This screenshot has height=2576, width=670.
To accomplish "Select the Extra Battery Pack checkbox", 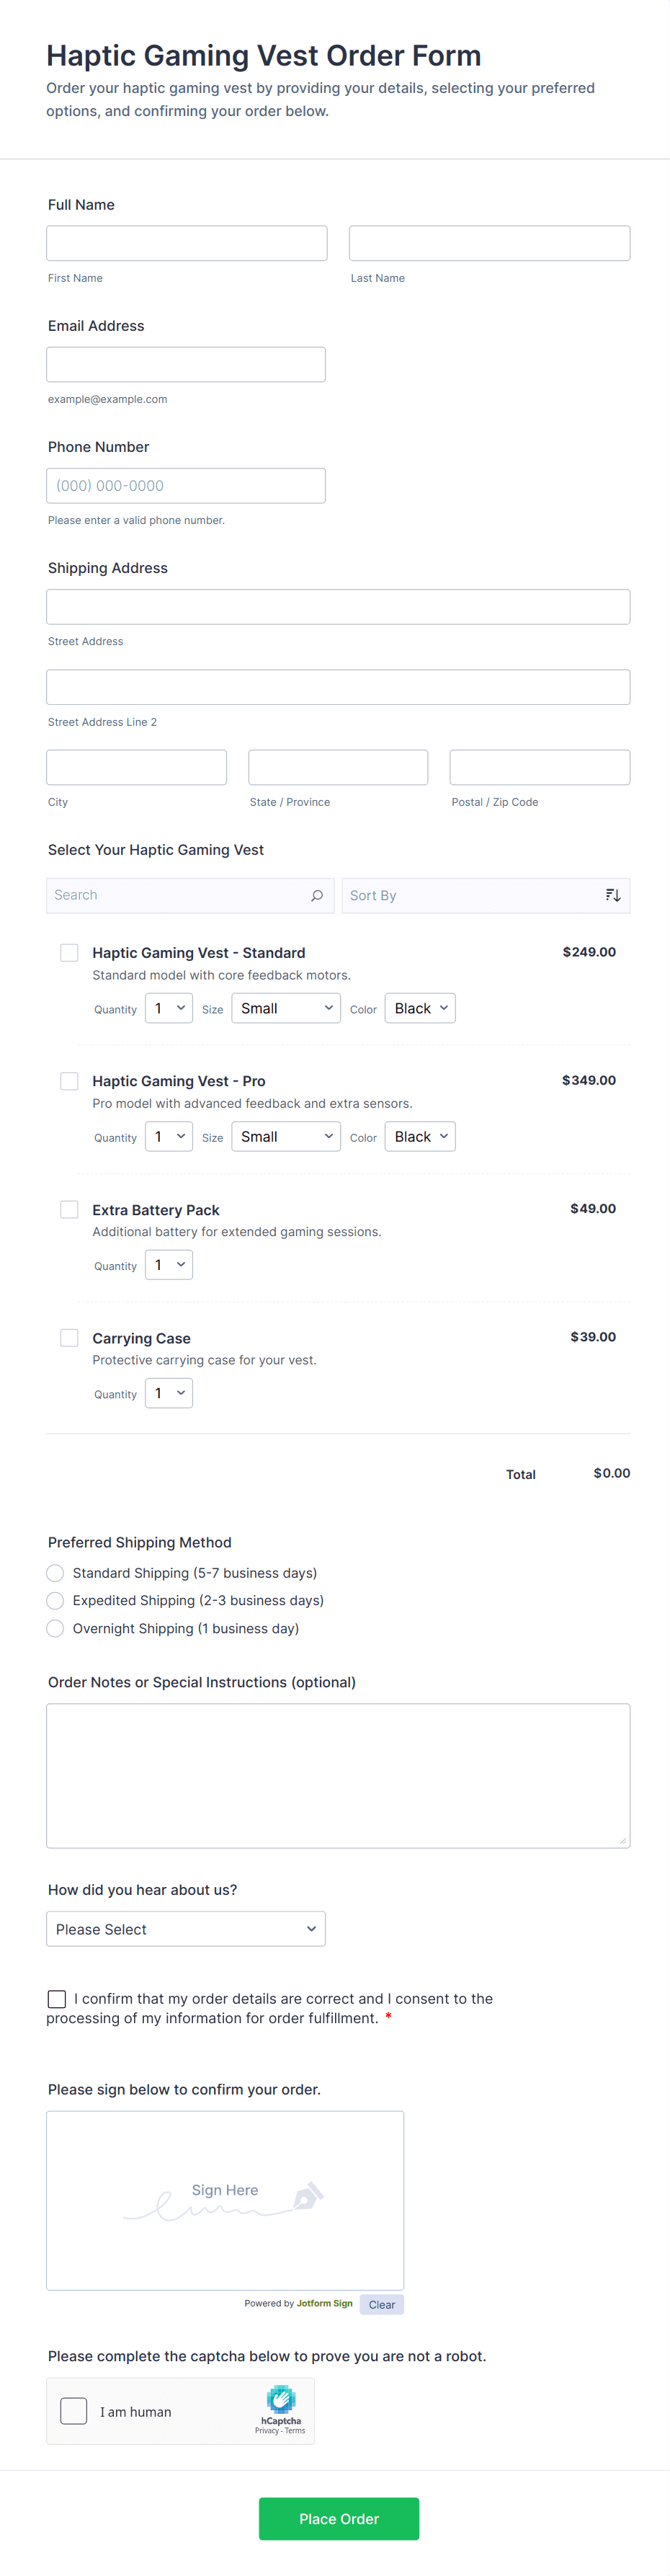I will tap(69, 1209).
